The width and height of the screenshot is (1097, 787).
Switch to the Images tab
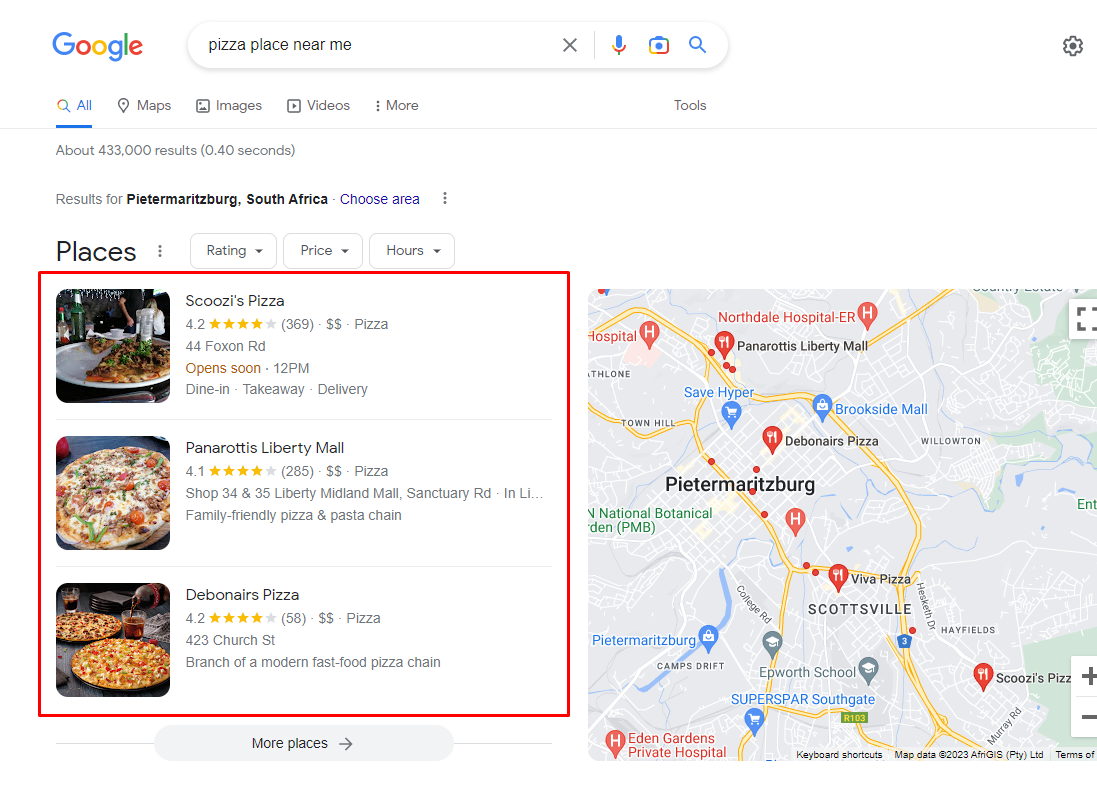pos(229,106)
